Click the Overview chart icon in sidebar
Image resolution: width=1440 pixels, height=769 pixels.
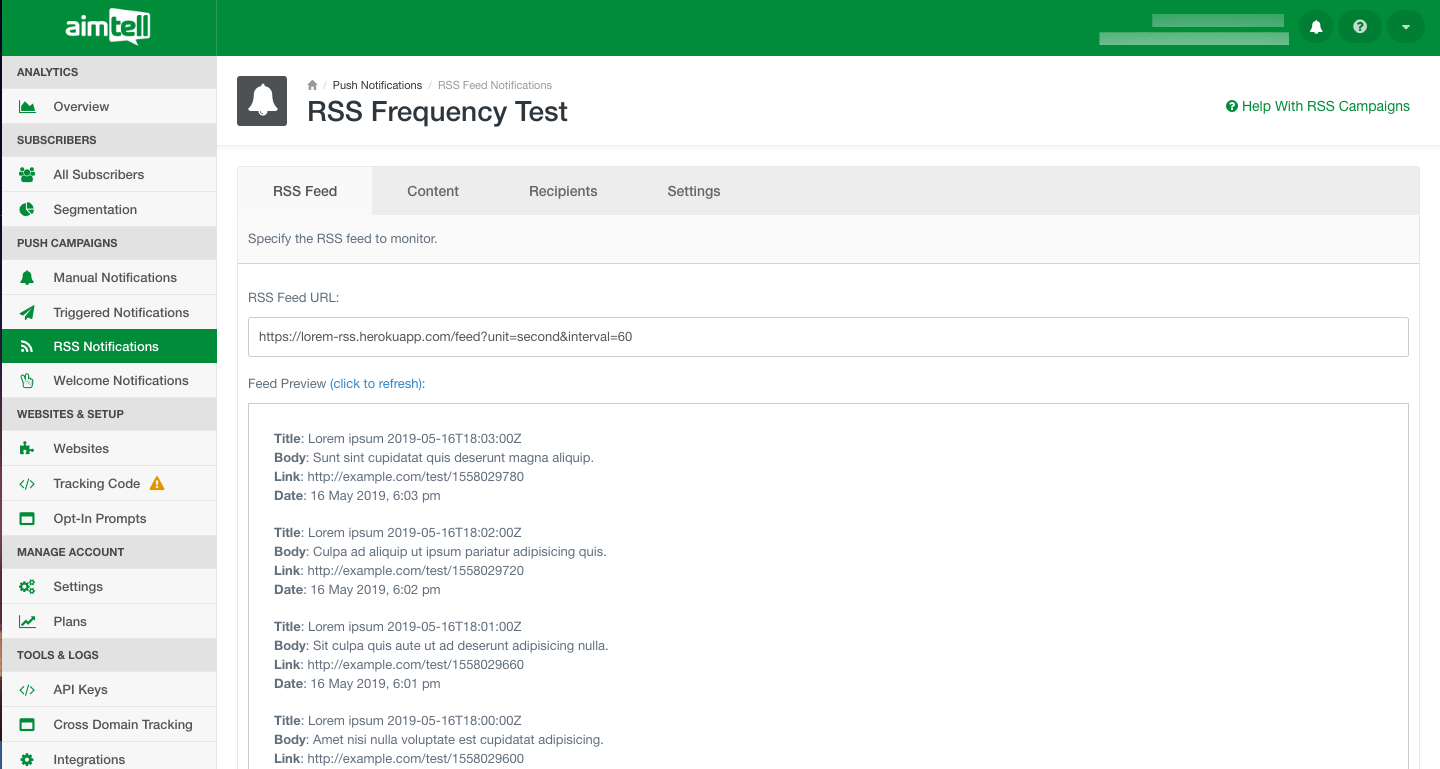[27, 107]
